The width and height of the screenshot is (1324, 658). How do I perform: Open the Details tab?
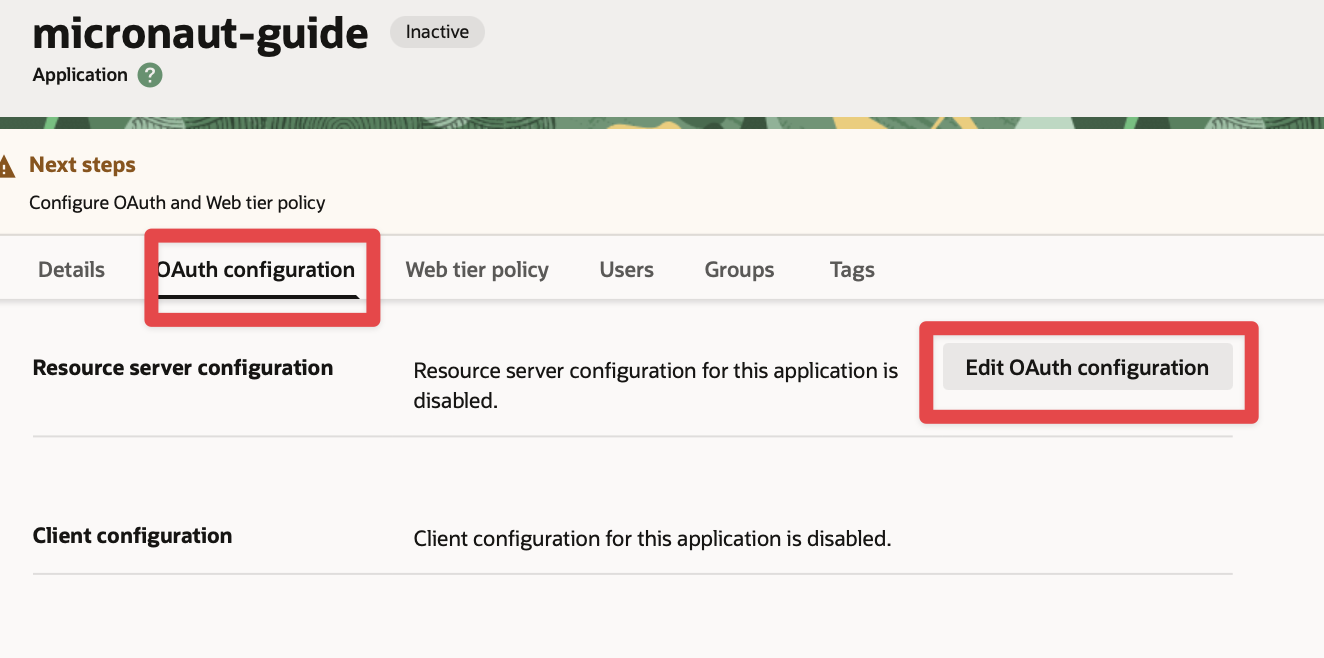pos(71,270)
